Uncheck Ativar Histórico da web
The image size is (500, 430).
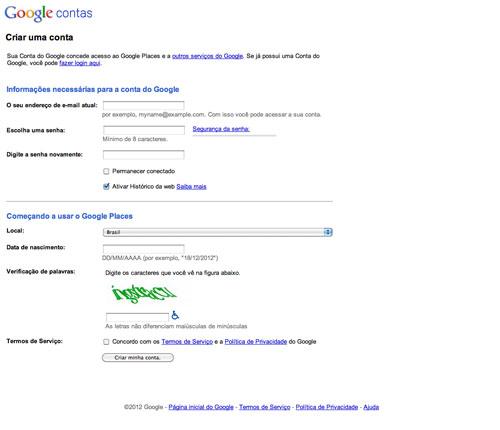(x=106, y=187)
